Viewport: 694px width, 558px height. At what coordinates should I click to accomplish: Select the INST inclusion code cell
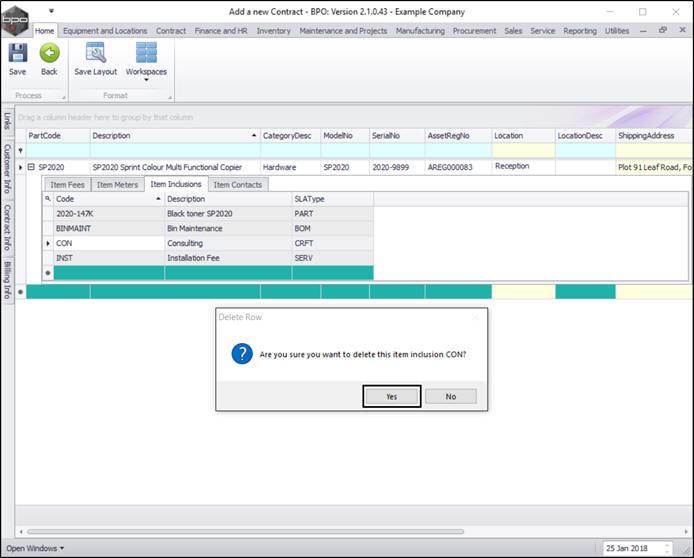pyautogui.click(x=109, y=258)
